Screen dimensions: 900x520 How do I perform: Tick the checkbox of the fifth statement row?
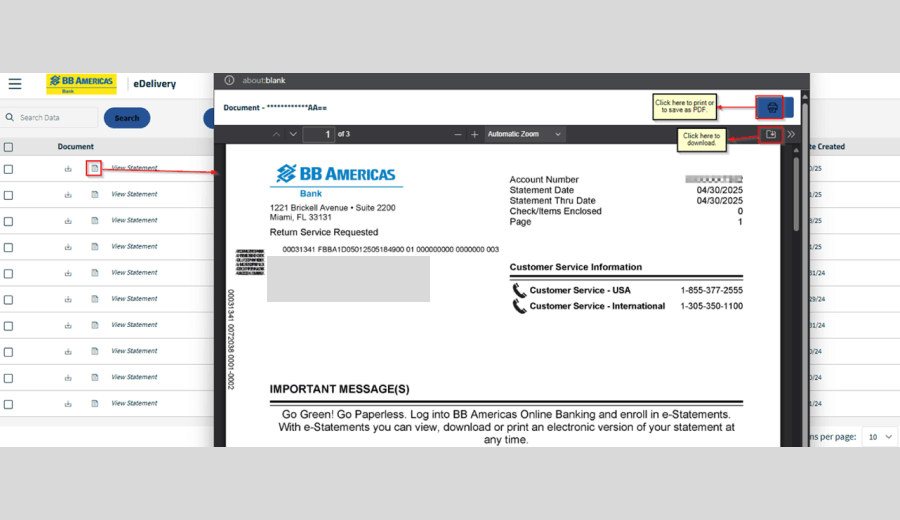click(9, 274)
